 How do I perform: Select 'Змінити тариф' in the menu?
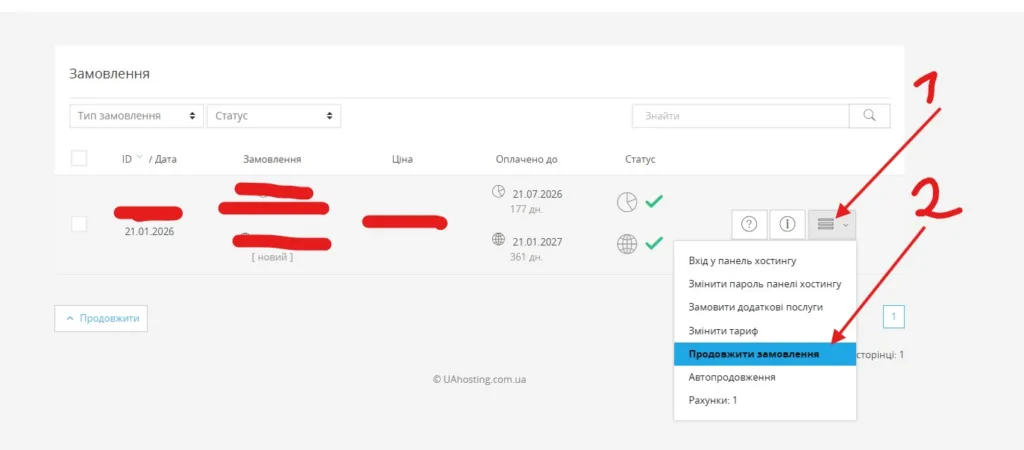(723, 330)
